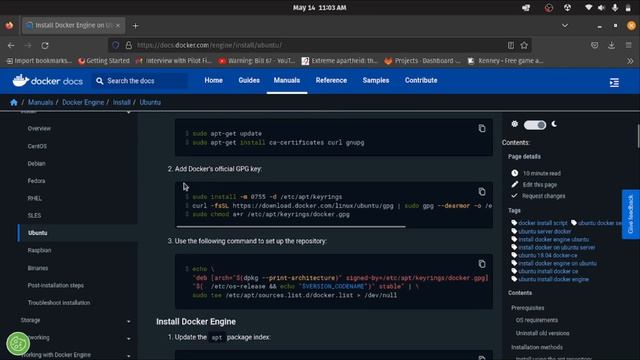The width and height of the screenshot is (640, 360).
Task: Click the dark theme moon icon
Action: coord(554,124)
